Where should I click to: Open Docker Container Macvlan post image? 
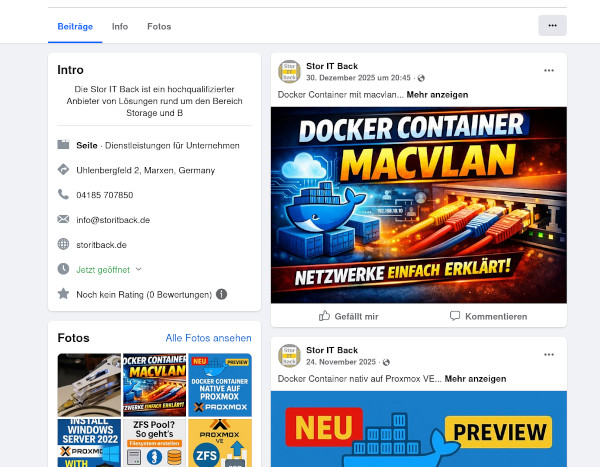(x=419, y=205)
